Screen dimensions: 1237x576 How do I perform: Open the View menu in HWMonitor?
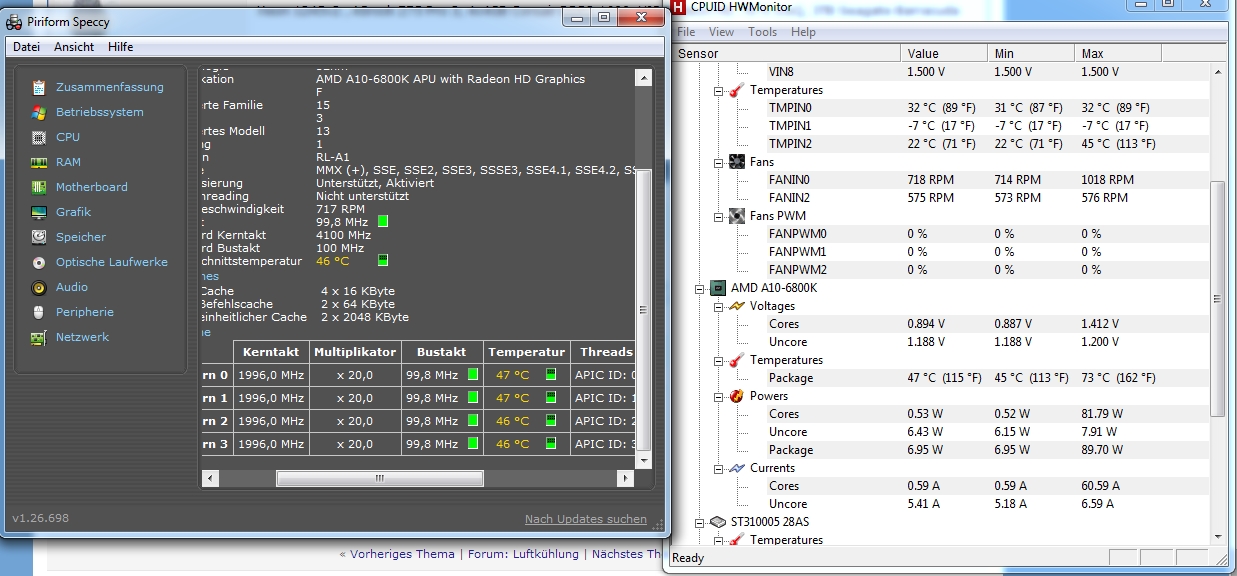click(x=721, y=32)
